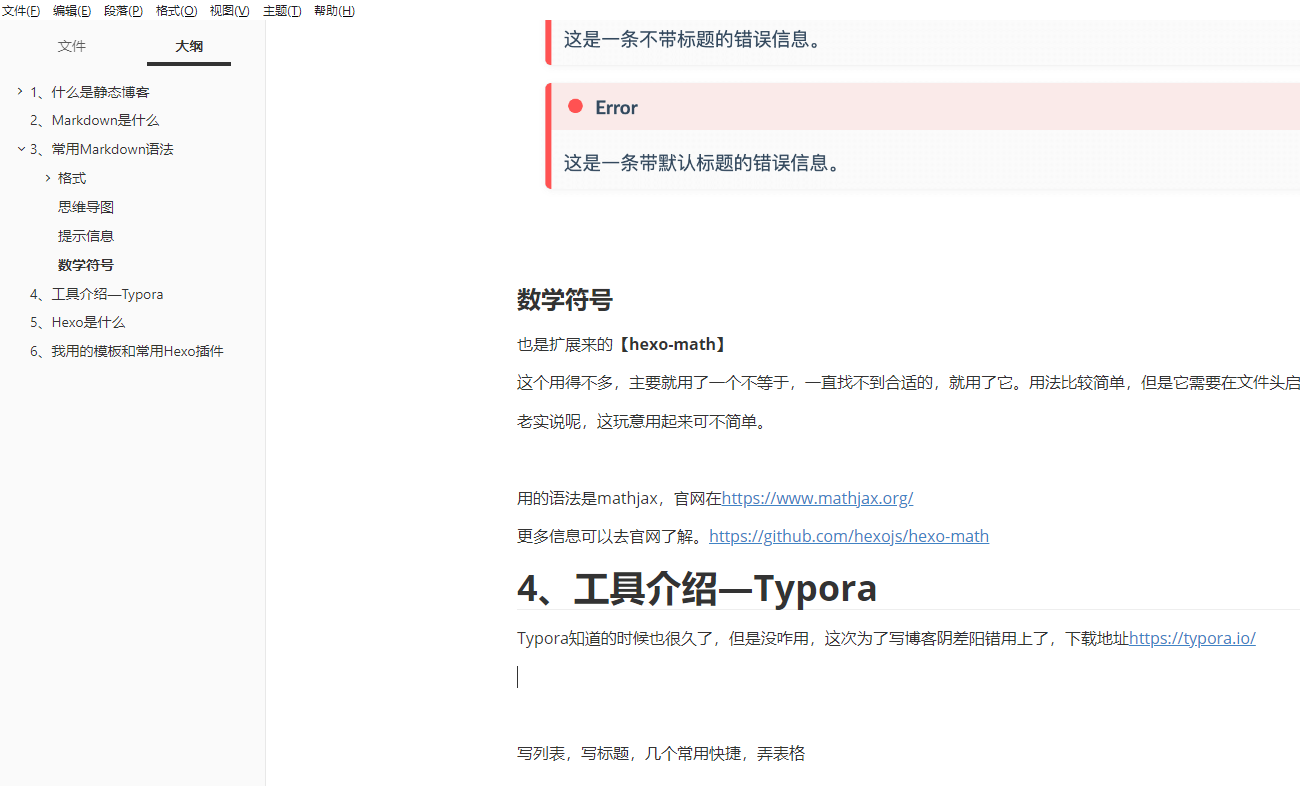The height and width of the screenshot is (786, 1300).
Task: Open the 视图(V) menu
Action: pos(229,11)
